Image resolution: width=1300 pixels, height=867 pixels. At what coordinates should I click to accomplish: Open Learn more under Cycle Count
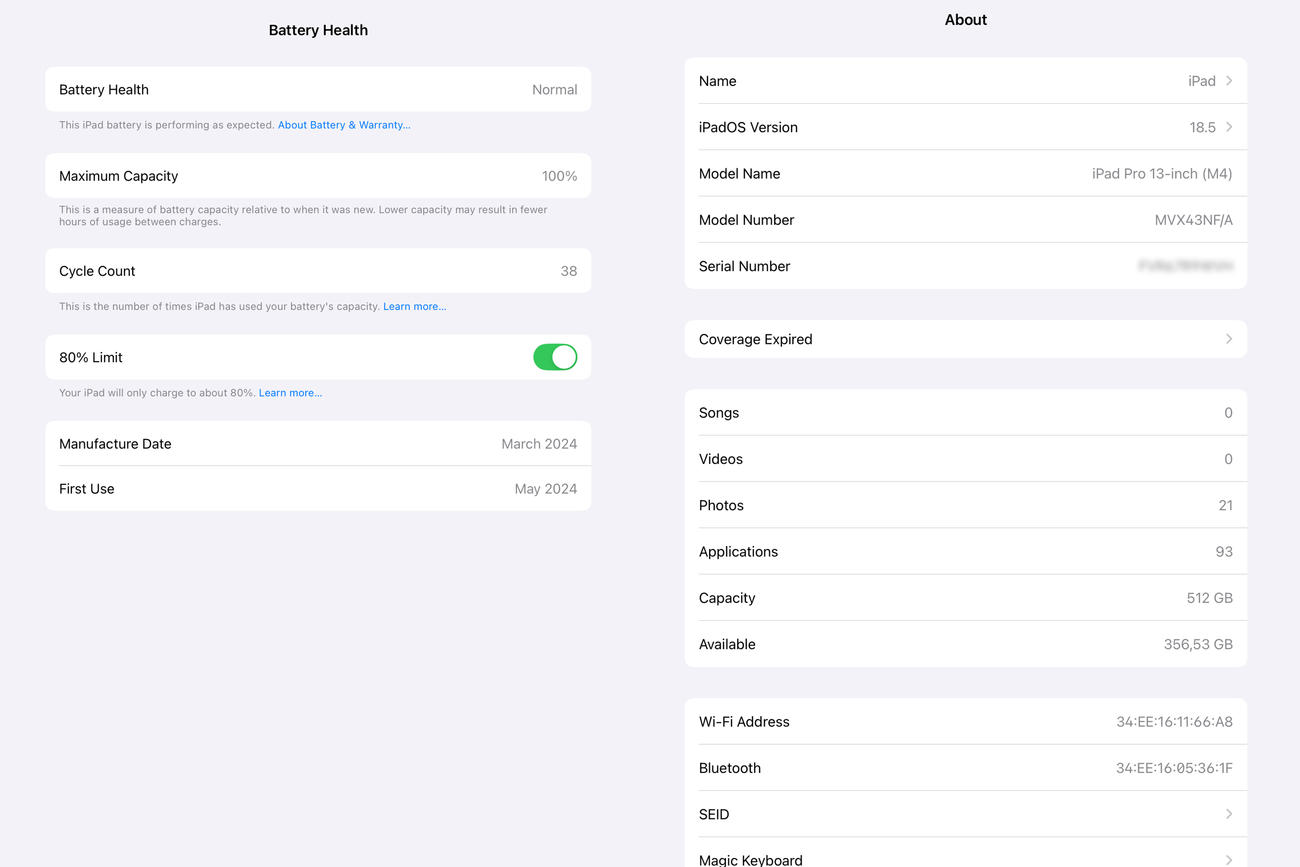point(414,307)
